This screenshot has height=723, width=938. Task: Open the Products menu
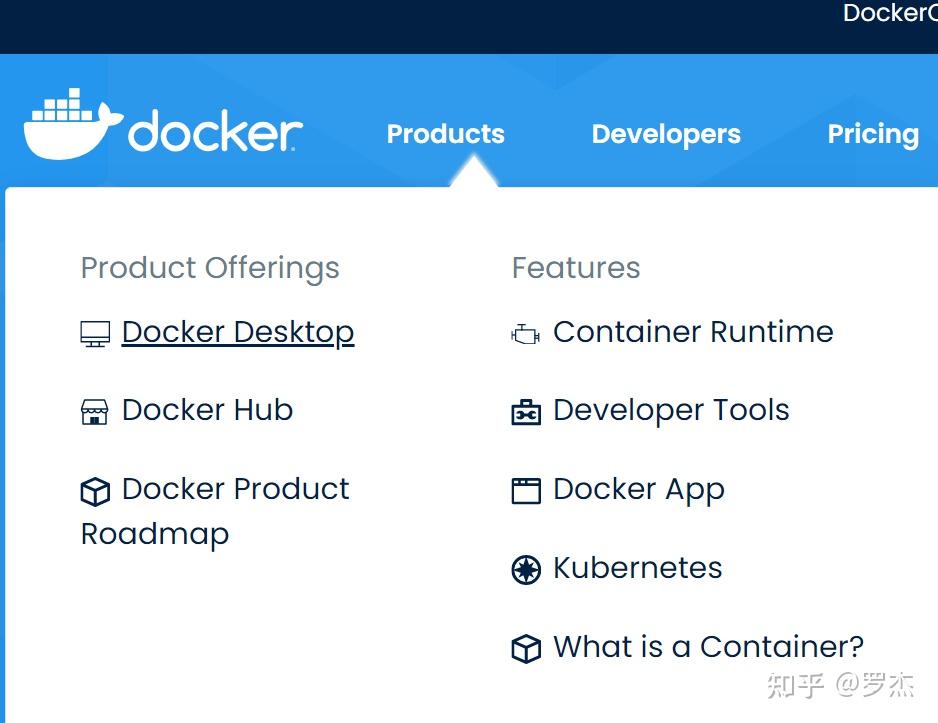445,134
